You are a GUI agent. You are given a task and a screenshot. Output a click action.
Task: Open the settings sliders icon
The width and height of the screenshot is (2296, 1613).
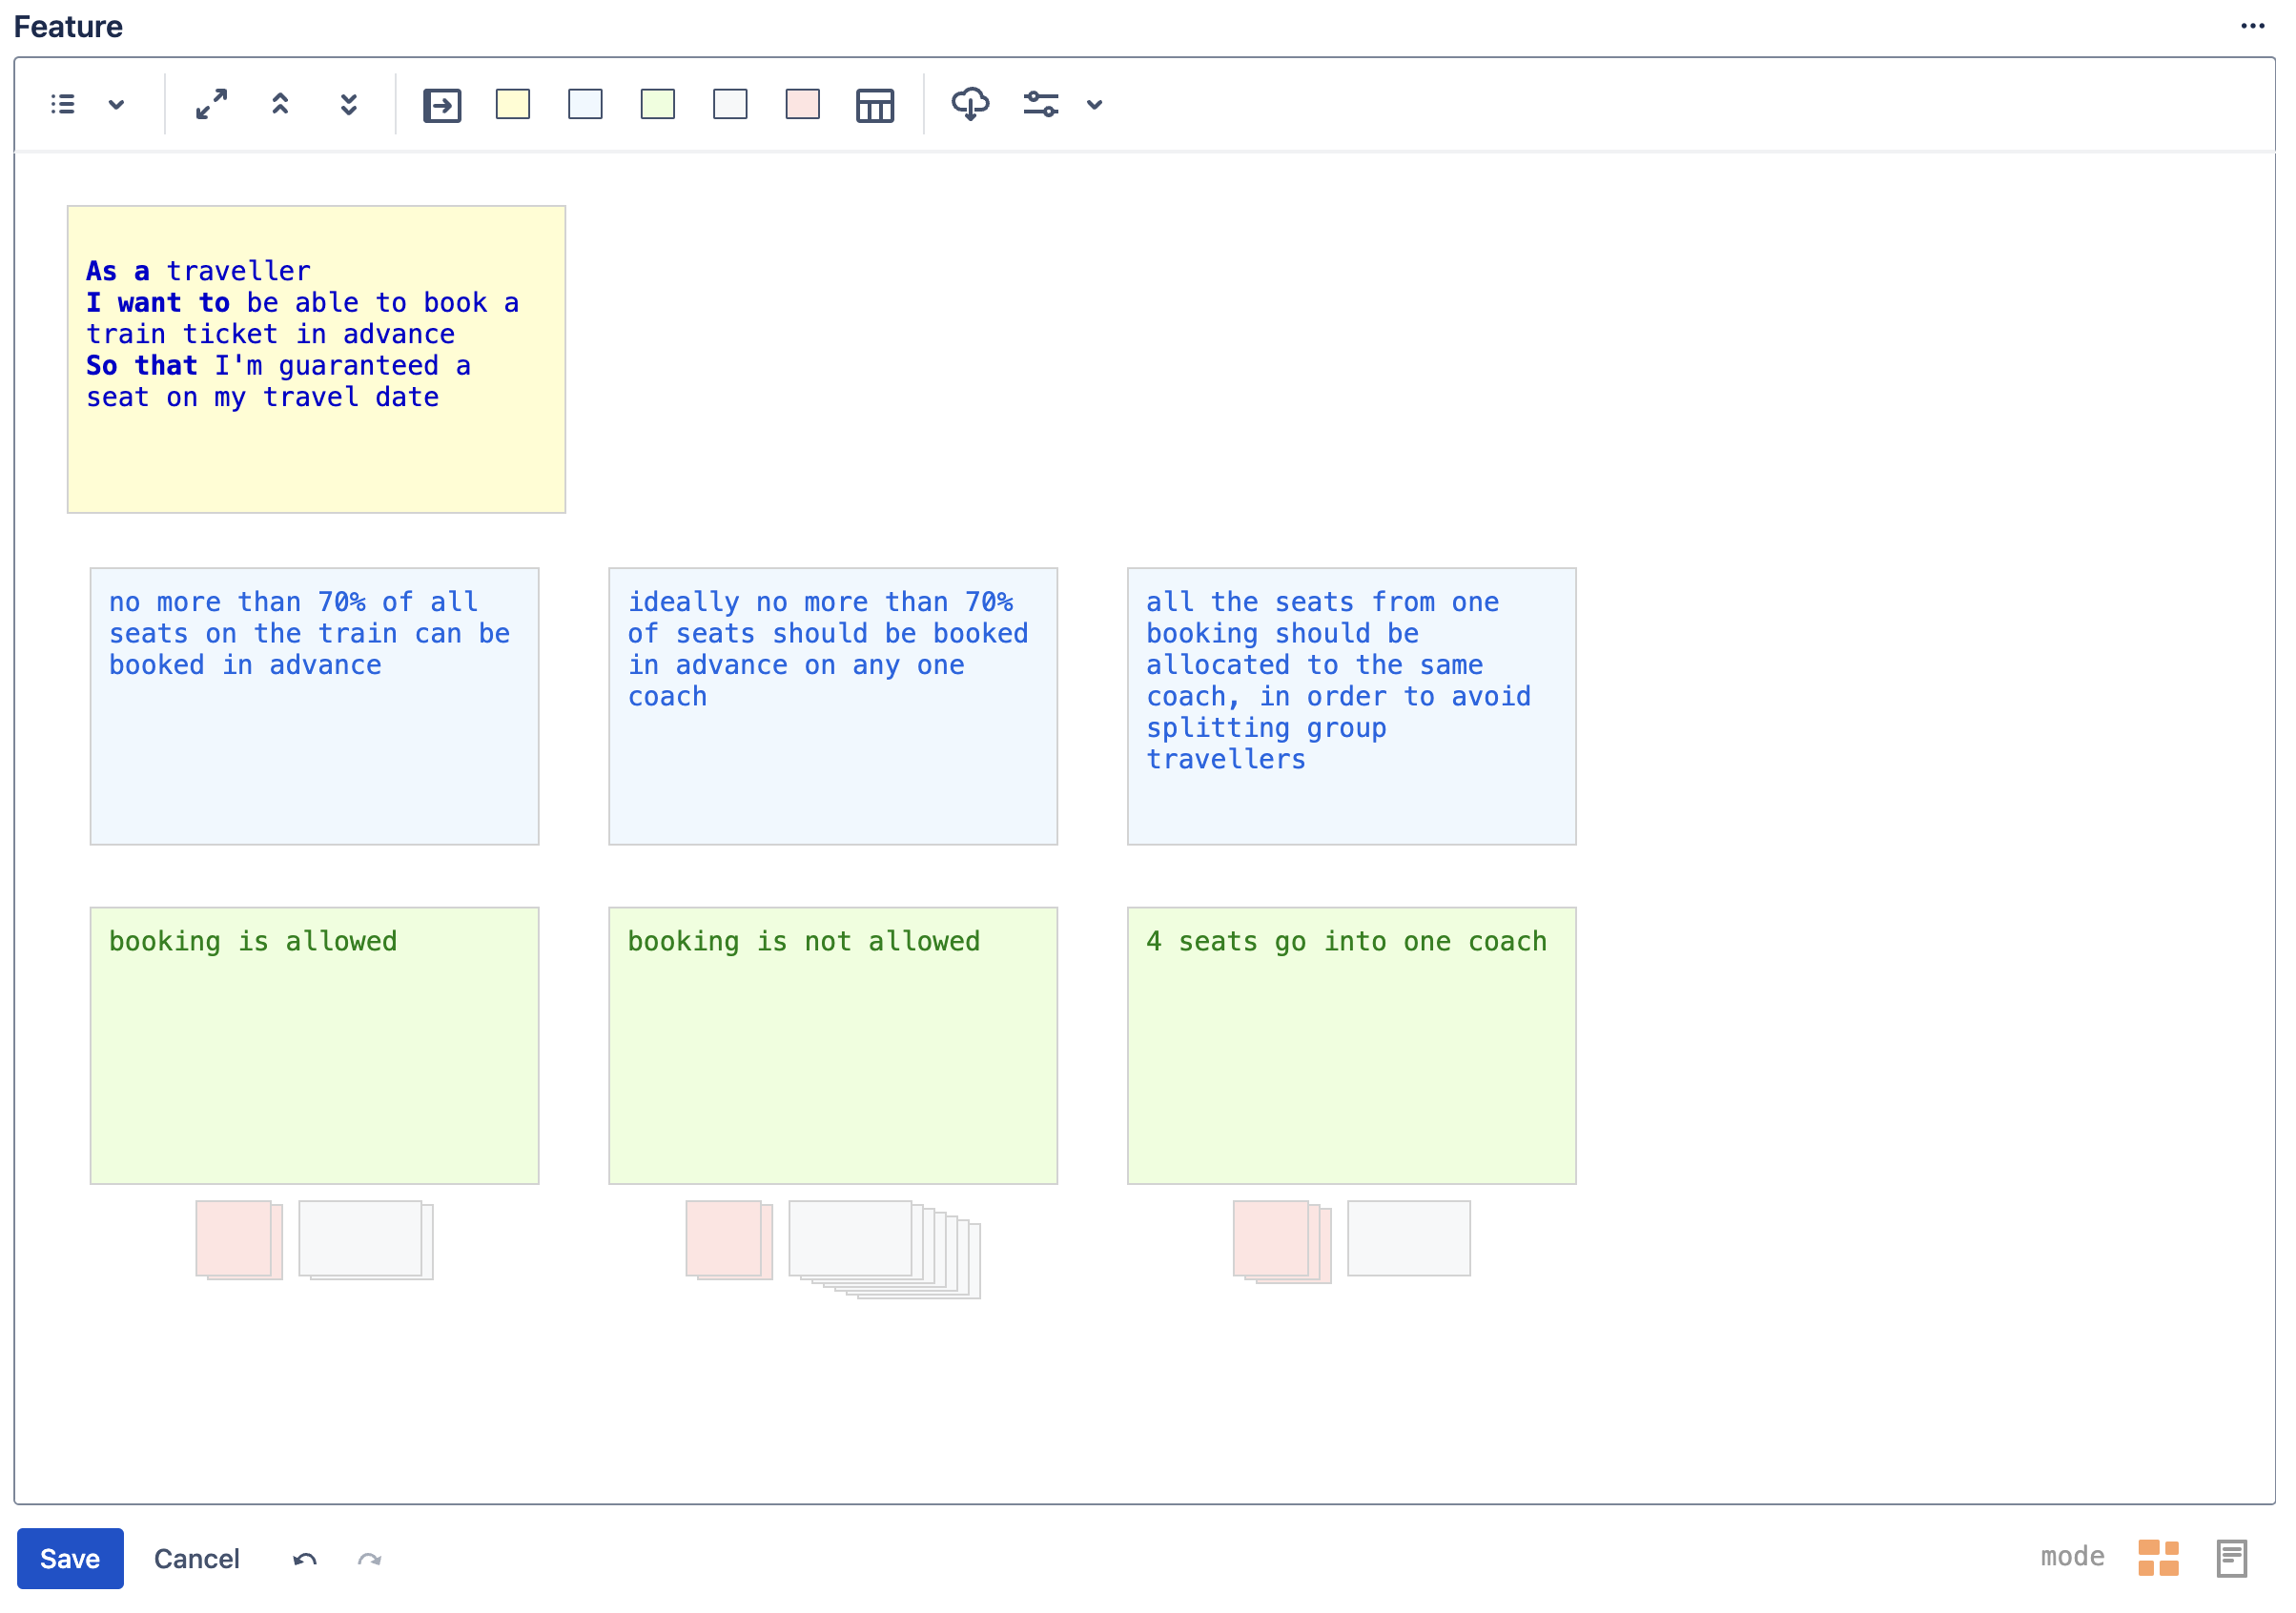1041,104
